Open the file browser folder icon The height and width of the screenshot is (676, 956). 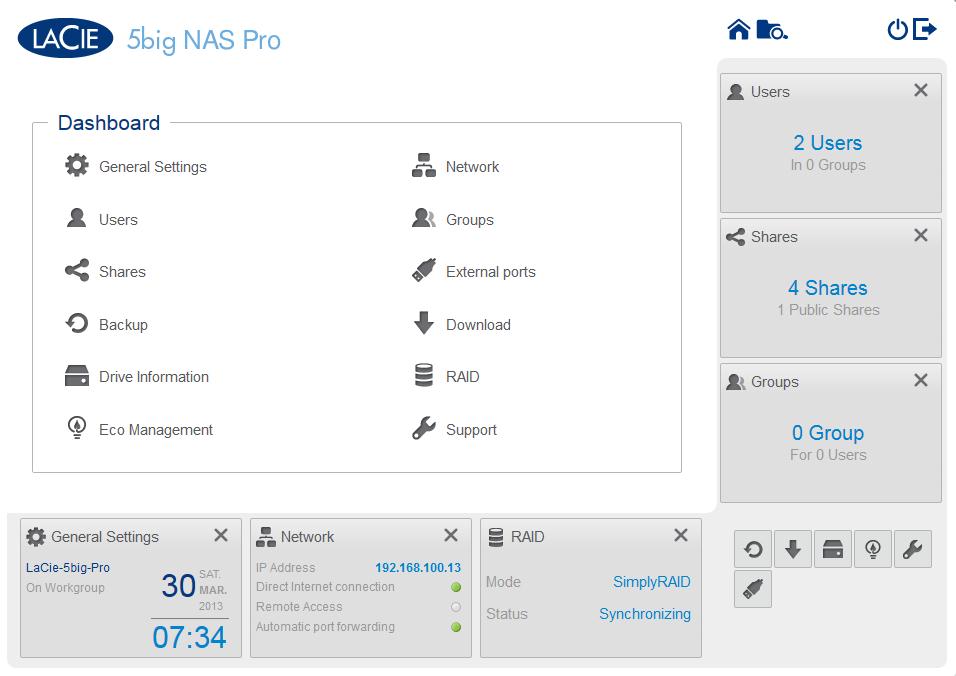pos(772,29)
